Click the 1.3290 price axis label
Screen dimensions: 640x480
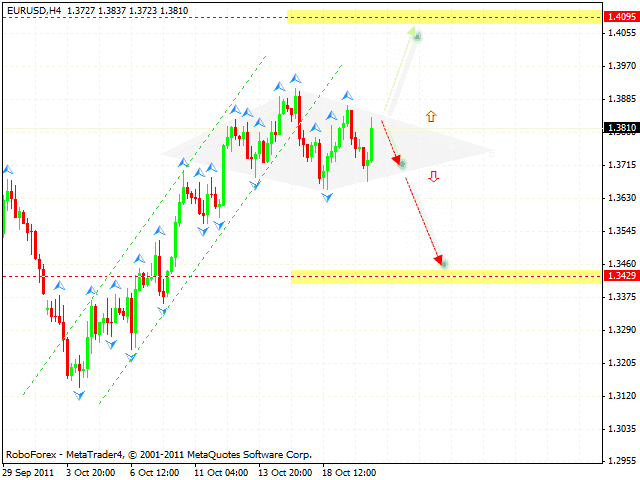coord(622,330)
